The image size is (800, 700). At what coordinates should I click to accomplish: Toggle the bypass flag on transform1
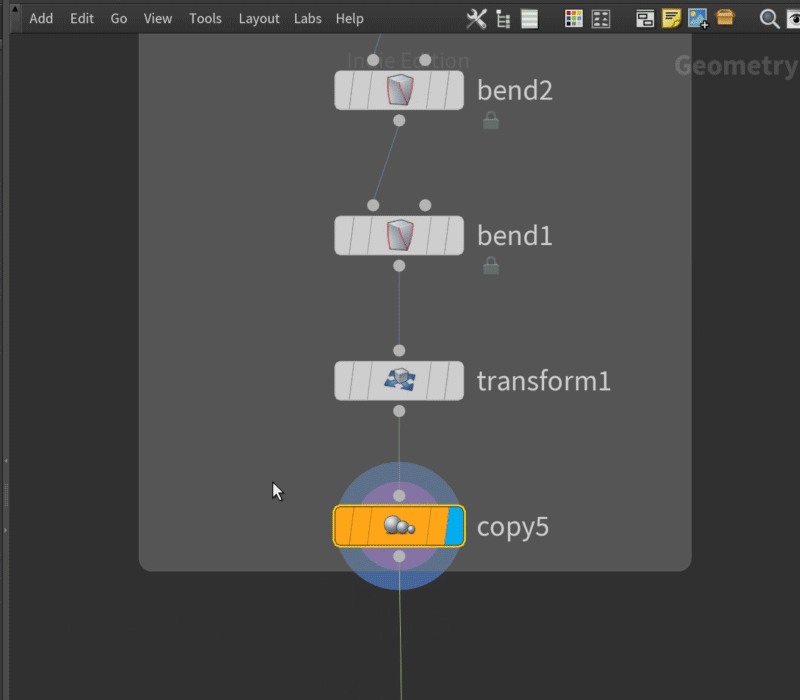click(x=343, y=381)
